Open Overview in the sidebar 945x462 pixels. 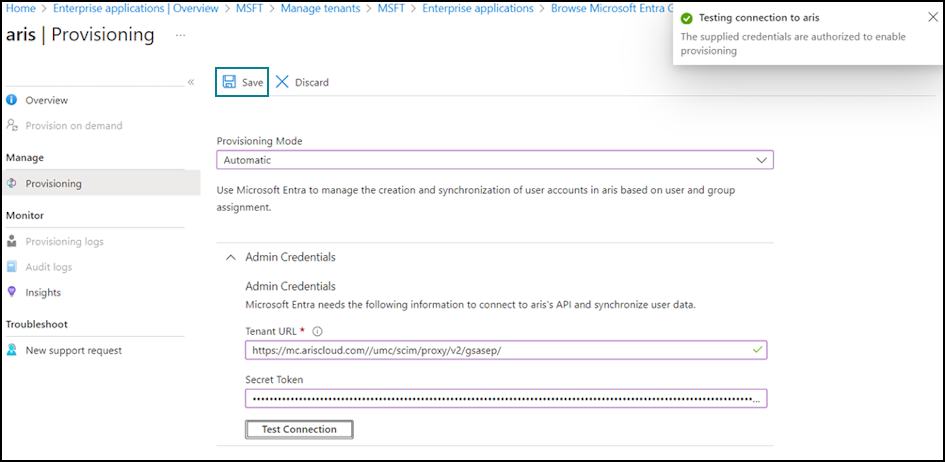[x=46, y=100]
